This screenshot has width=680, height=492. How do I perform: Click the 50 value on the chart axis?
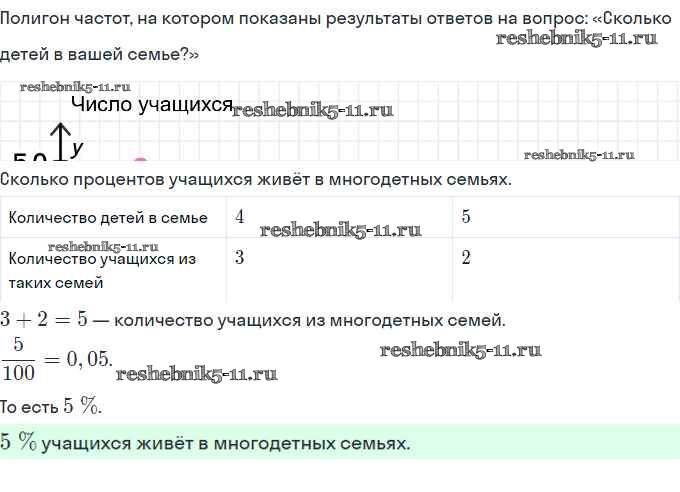30,156
